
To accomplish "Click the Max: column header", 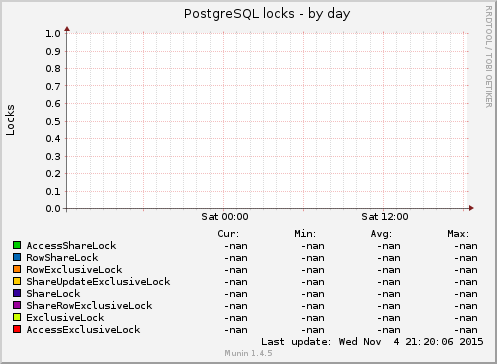I will [458, 234].
